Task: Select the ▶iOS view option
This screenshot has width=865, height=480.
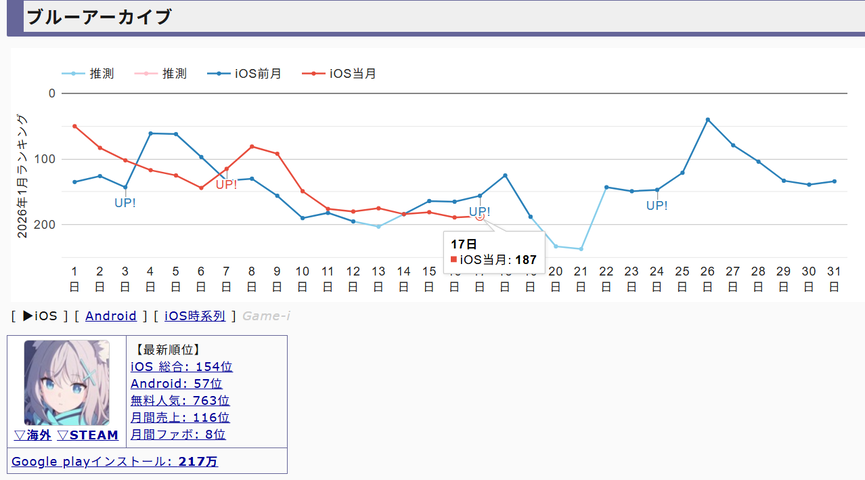Action: tap(40, 316)
